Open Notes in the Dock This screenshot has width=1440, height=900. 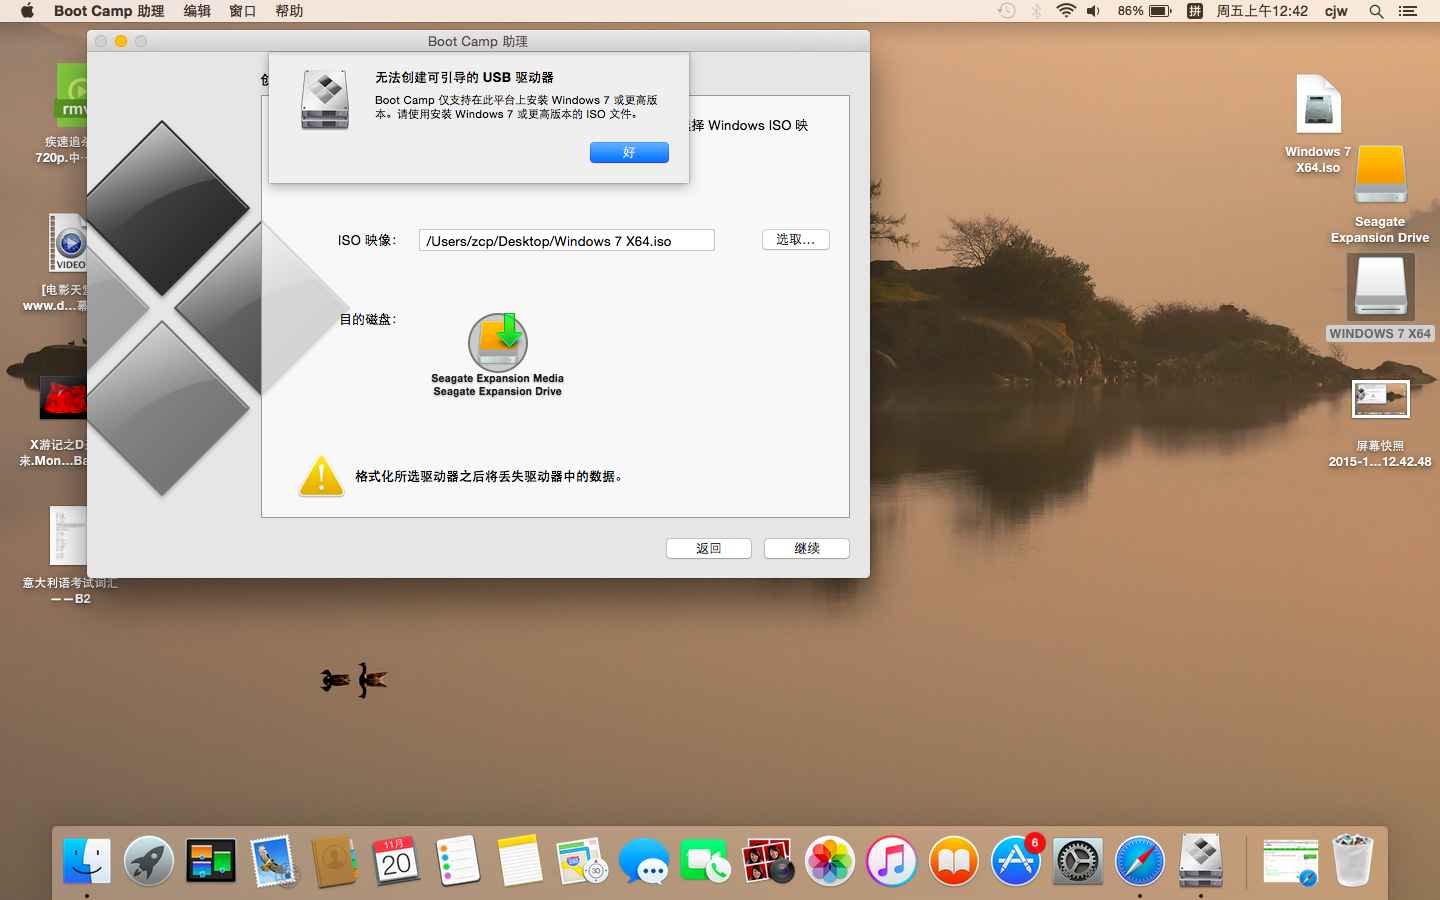(x=520, y=860)
